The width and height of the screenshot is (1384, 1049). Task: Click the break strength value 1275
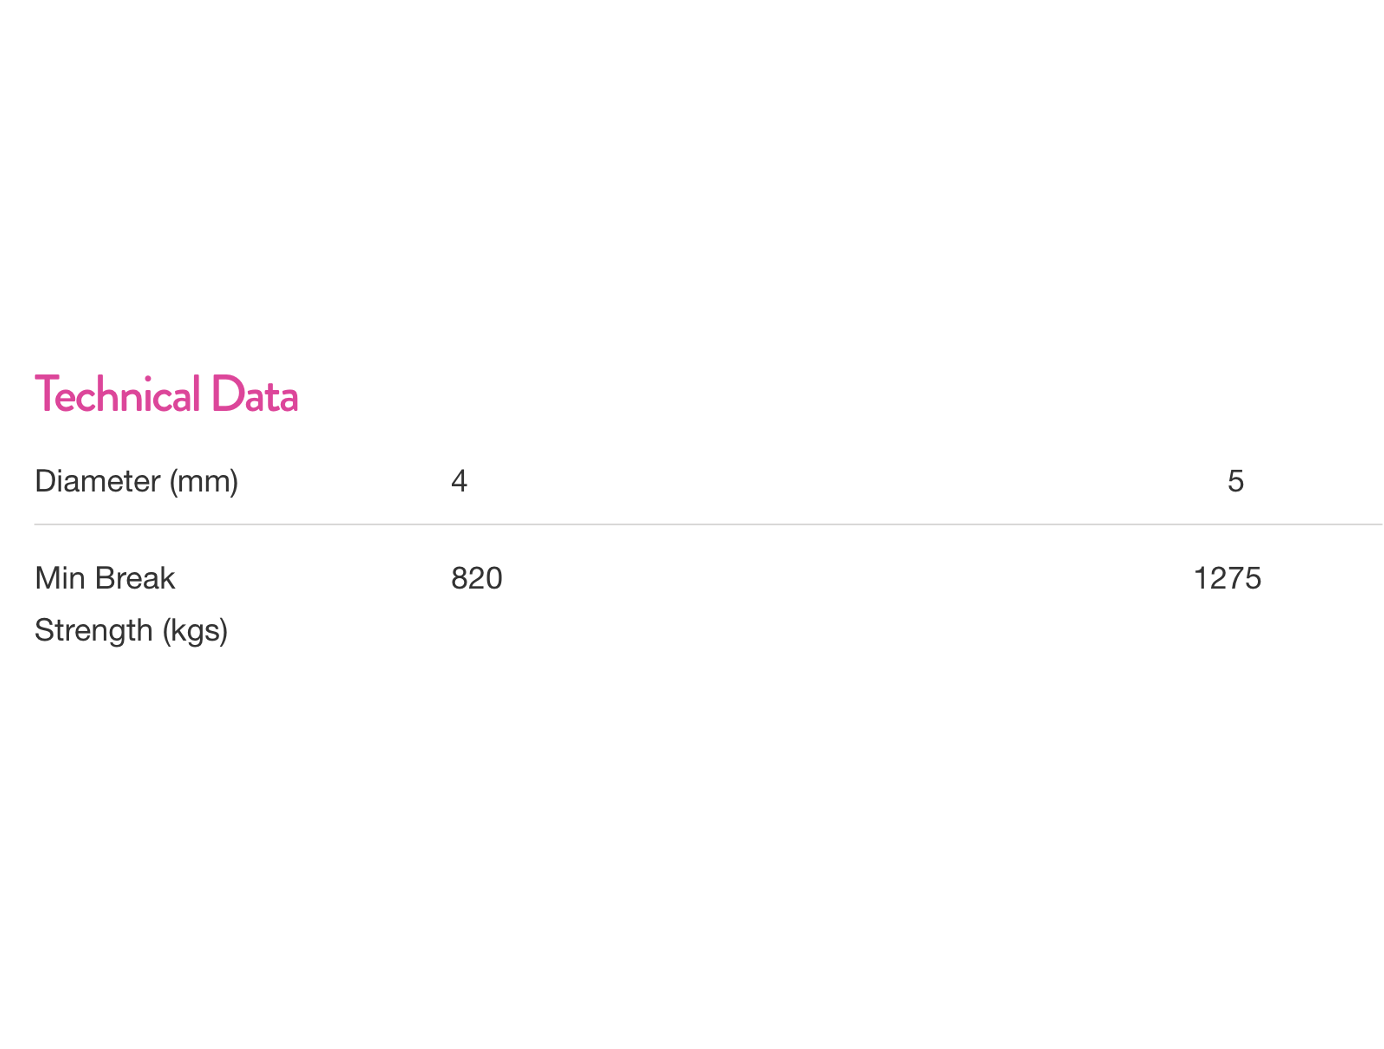1227,578
